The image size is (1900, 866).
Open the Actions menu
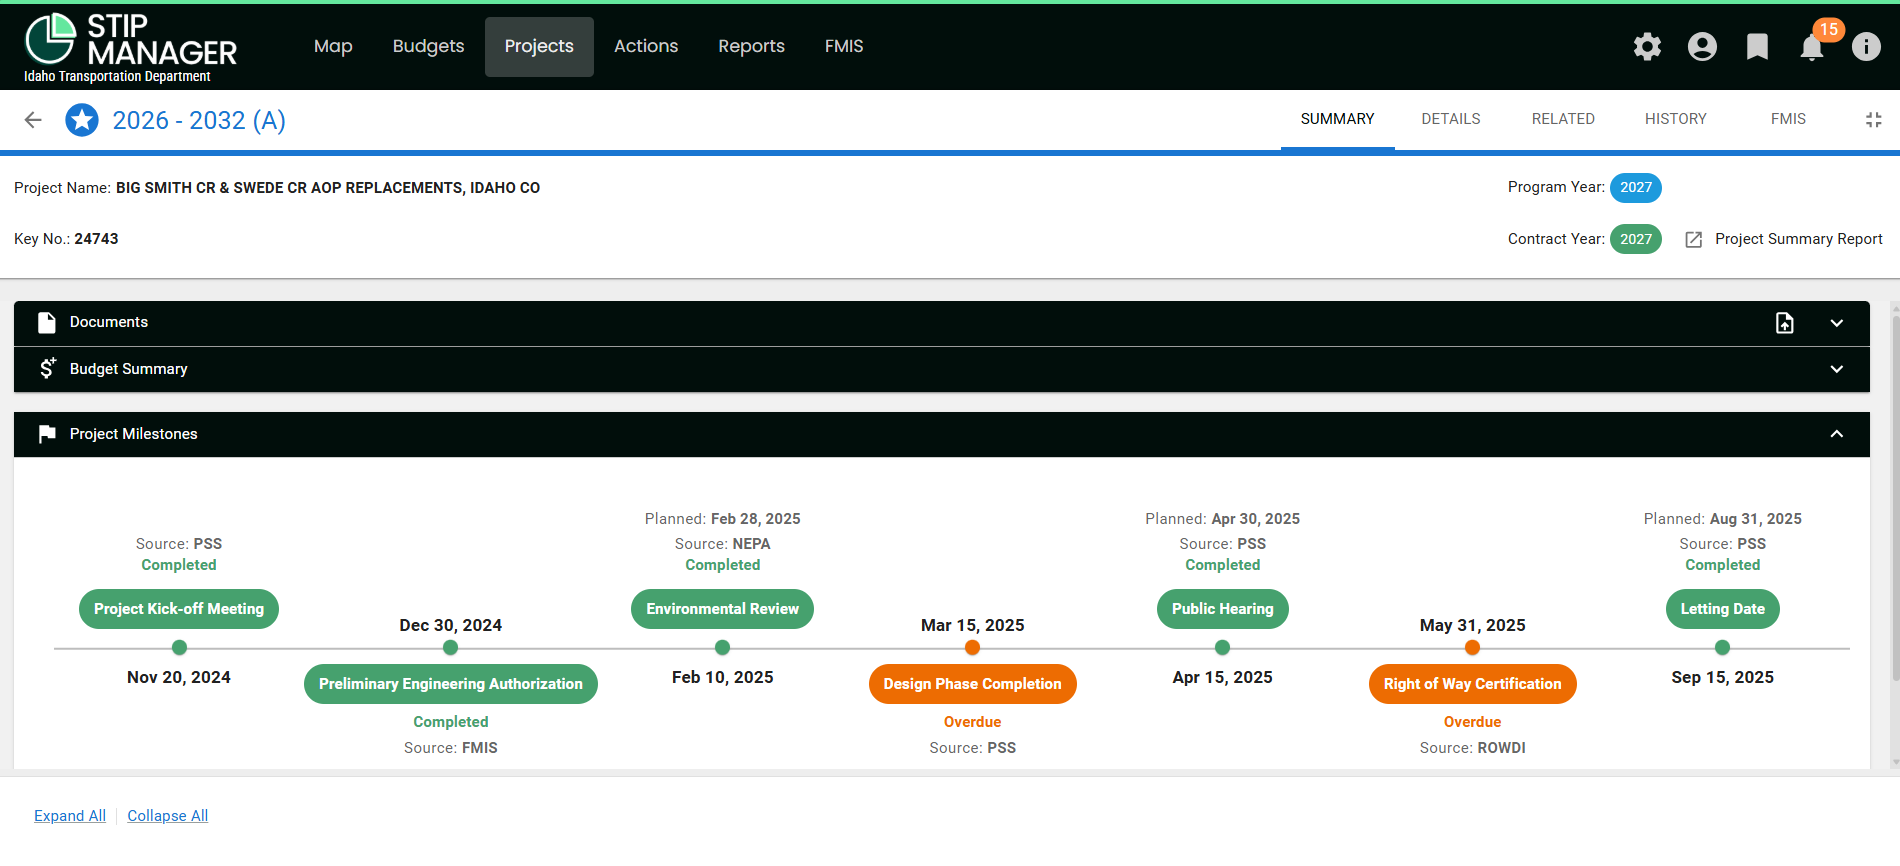click(646, 46)
